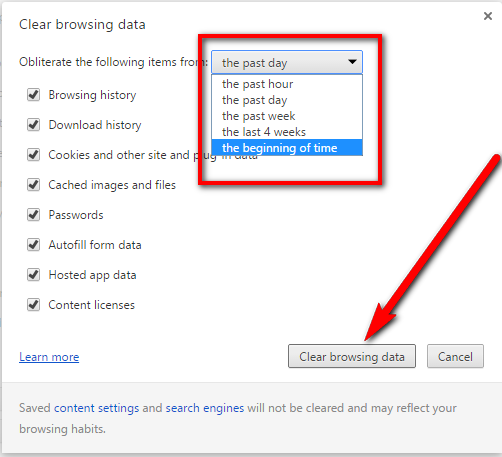Uncheck Cookies and other site data
502x457 pixels.
click(x=33, y=155)
